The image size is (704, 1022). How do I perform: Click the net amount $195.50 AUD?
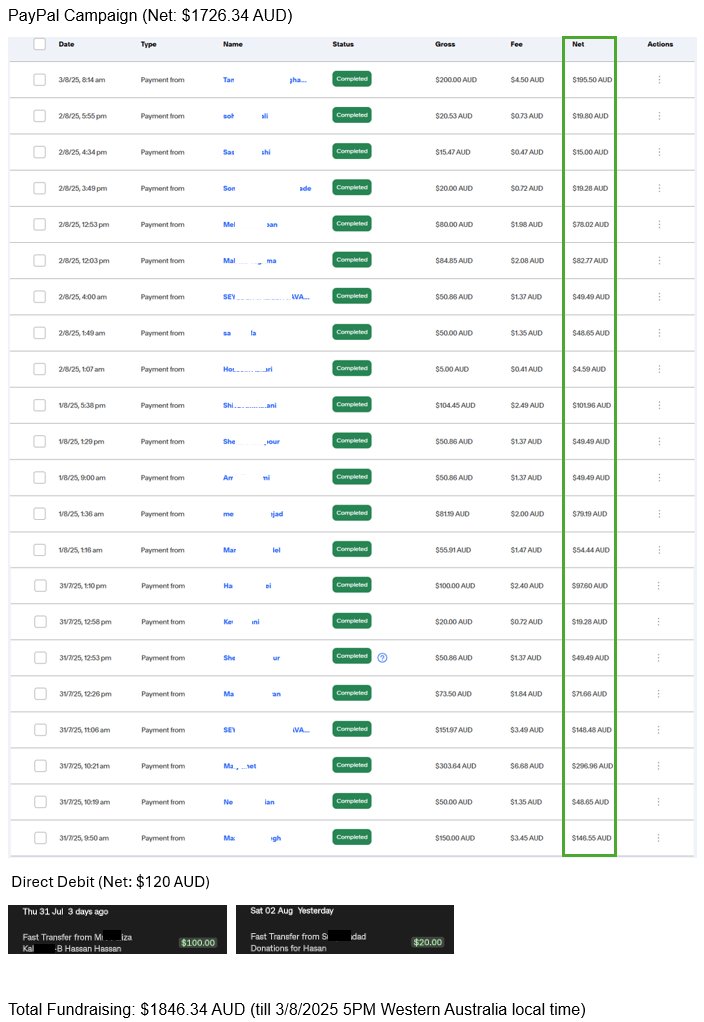click(592, 80)
